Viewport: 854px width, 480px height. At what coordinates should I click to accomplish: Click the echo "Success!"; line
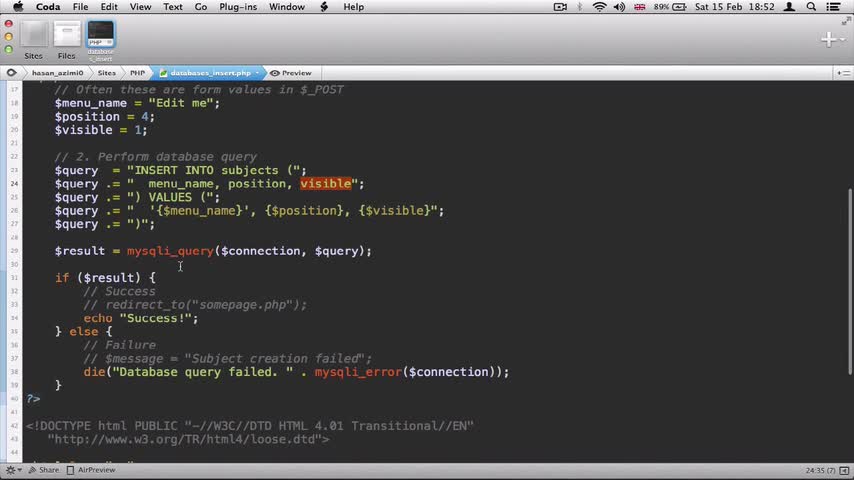pyautogui.click(x=141, y=318)
